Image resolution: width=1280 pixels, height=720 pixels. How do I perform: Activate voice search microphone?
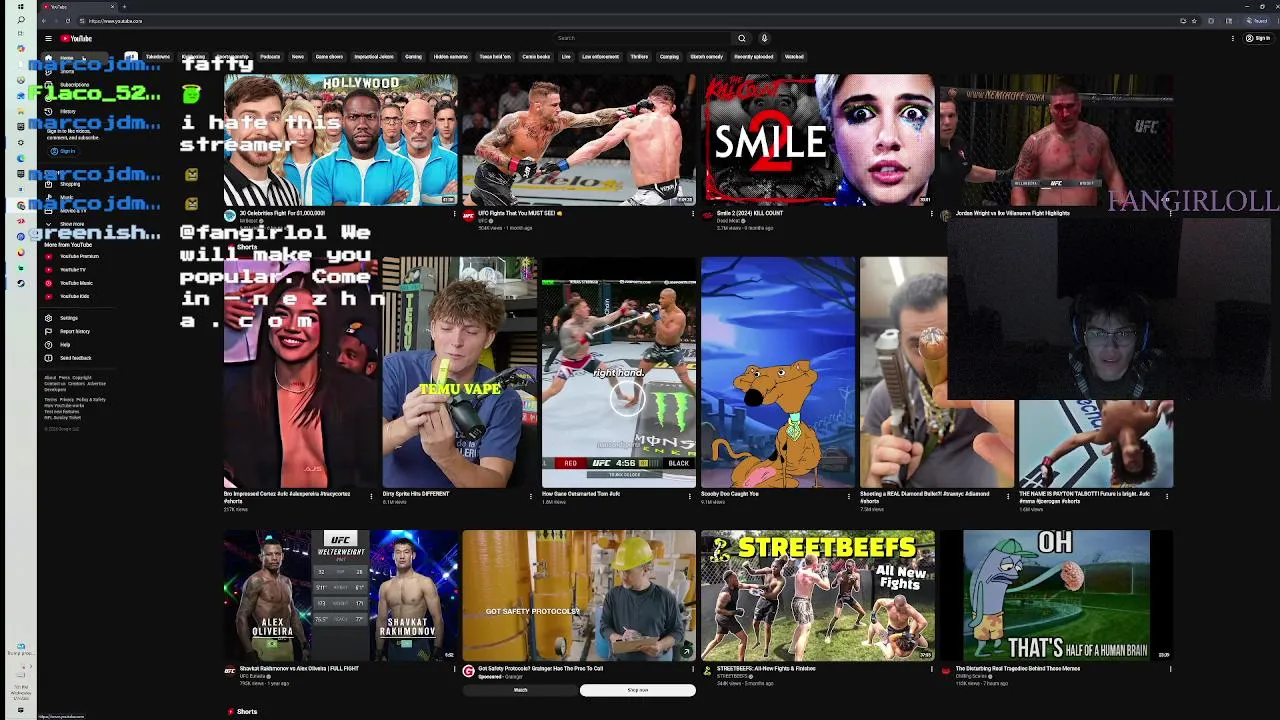(x=764, y=38)
